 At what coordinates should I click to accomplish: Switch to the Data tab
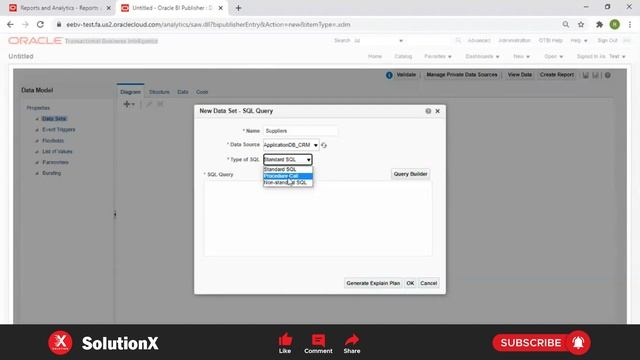pyautogui.click(x=182, y=92)
